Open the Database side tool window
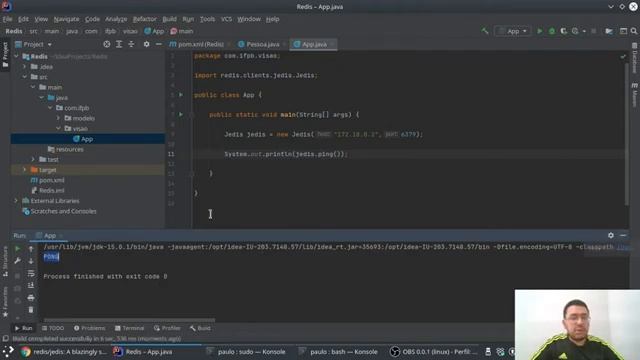 635,58
